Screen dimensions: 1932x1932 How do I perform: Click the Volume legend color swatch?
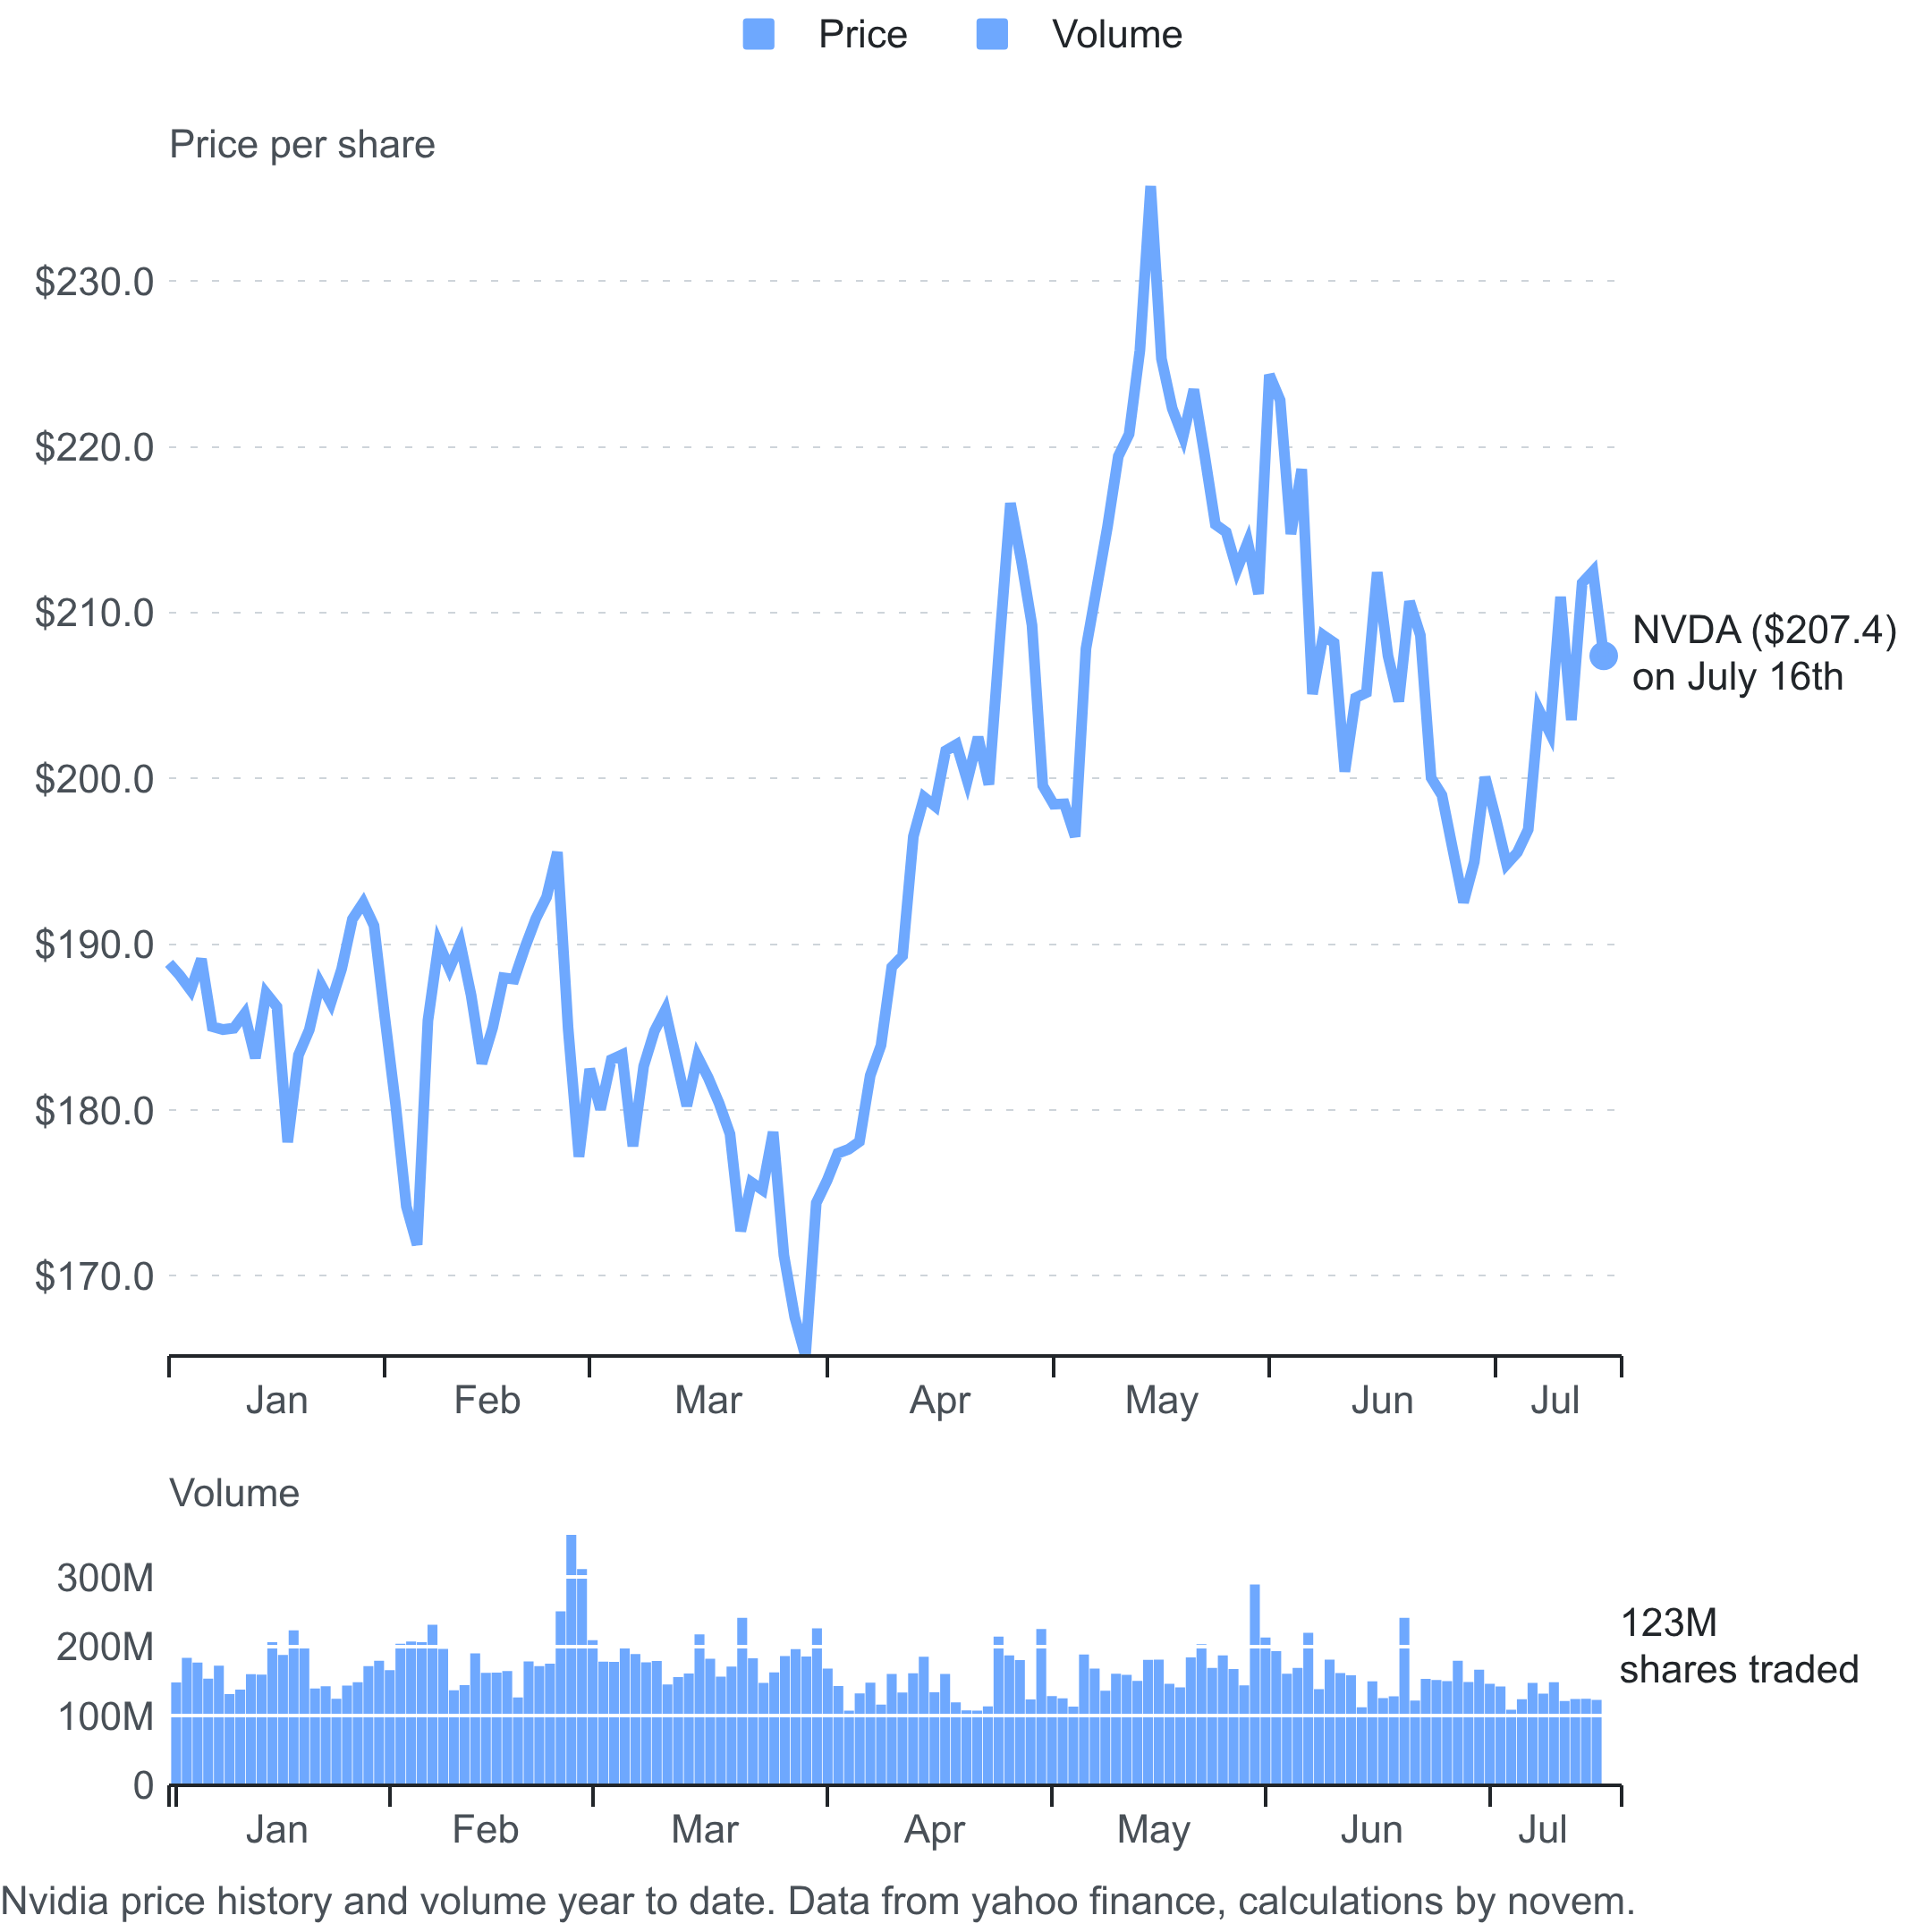tap(992, 34)
